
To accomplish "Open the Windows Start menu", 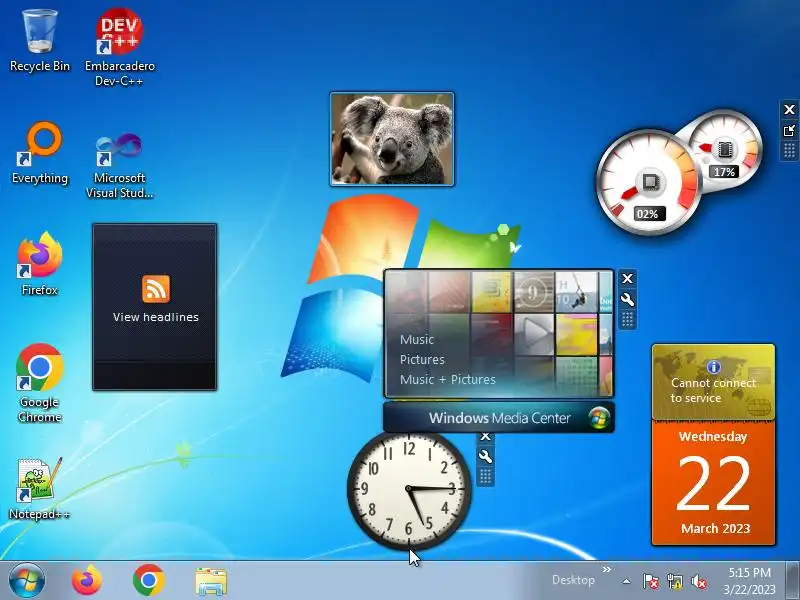I will pyautogui.click(x=27, y=581).
